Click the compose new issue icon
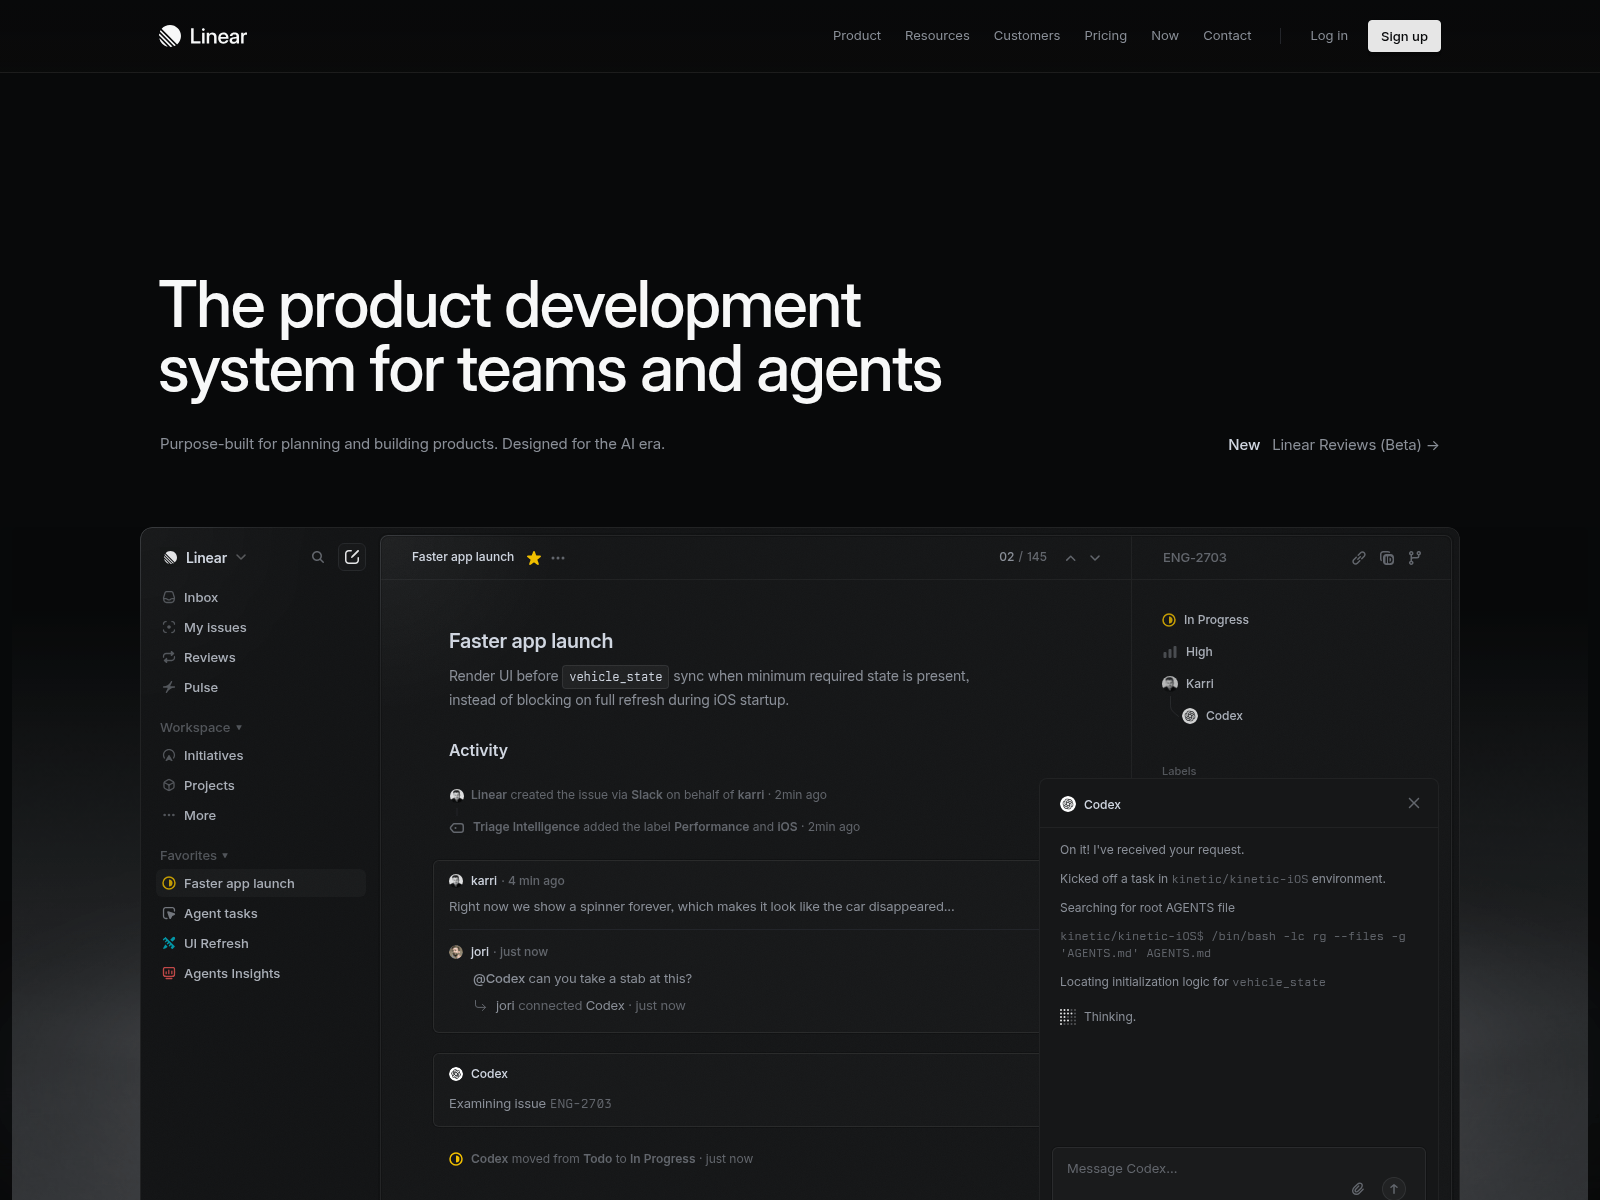The height and width of the screenshot is (1200, 1600). pos(352,557)
